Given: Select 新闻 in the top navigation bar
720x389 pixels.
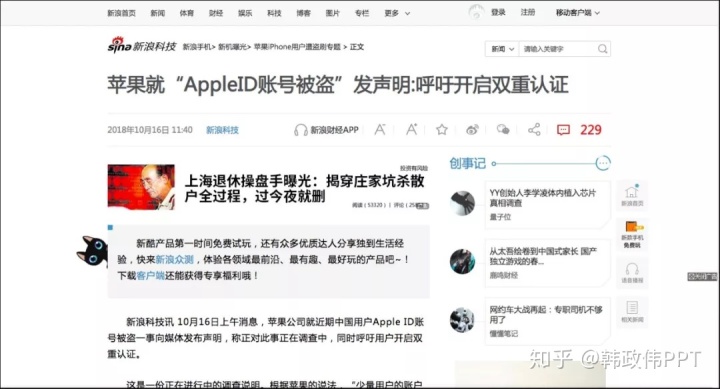Looking at the screenshot, I should point(158,13).
